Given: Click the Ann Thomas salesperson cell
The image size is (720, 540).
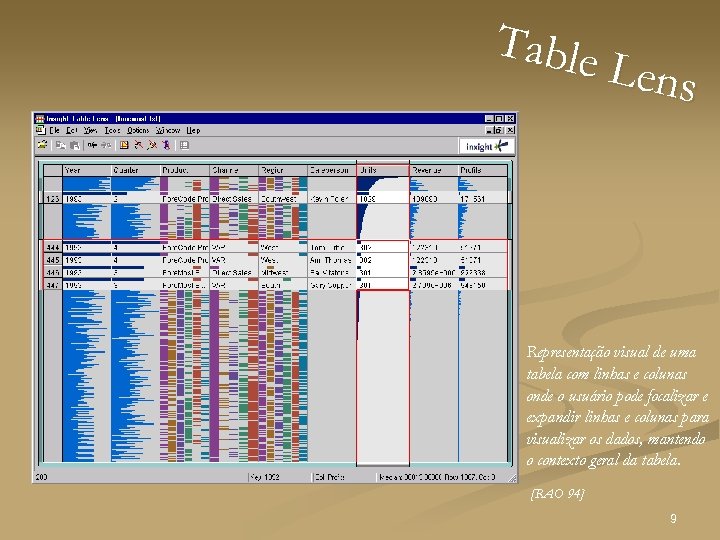Looking at the screenshot, I should click(x=332, y=260).
